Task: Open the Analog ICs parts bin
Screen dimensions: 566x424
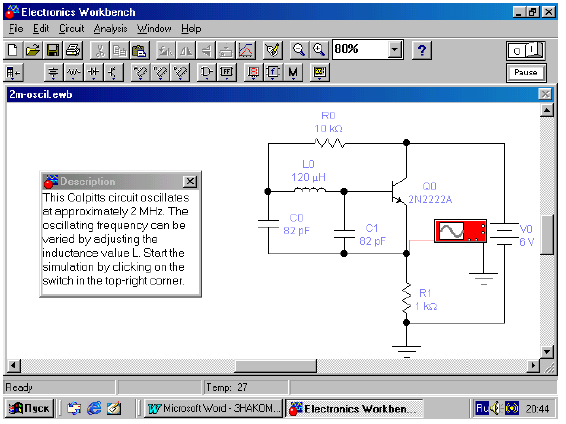Action: coord(140,73)
